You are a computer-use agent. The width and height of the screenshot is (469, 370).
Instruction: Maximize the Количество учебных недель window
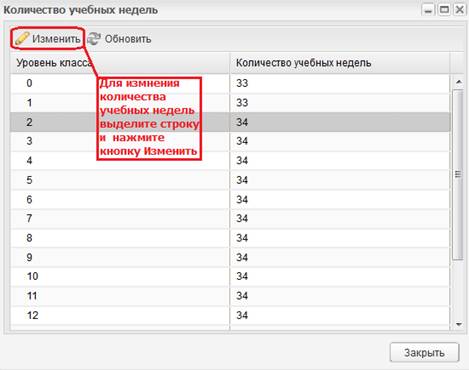[x=444, y=10]
